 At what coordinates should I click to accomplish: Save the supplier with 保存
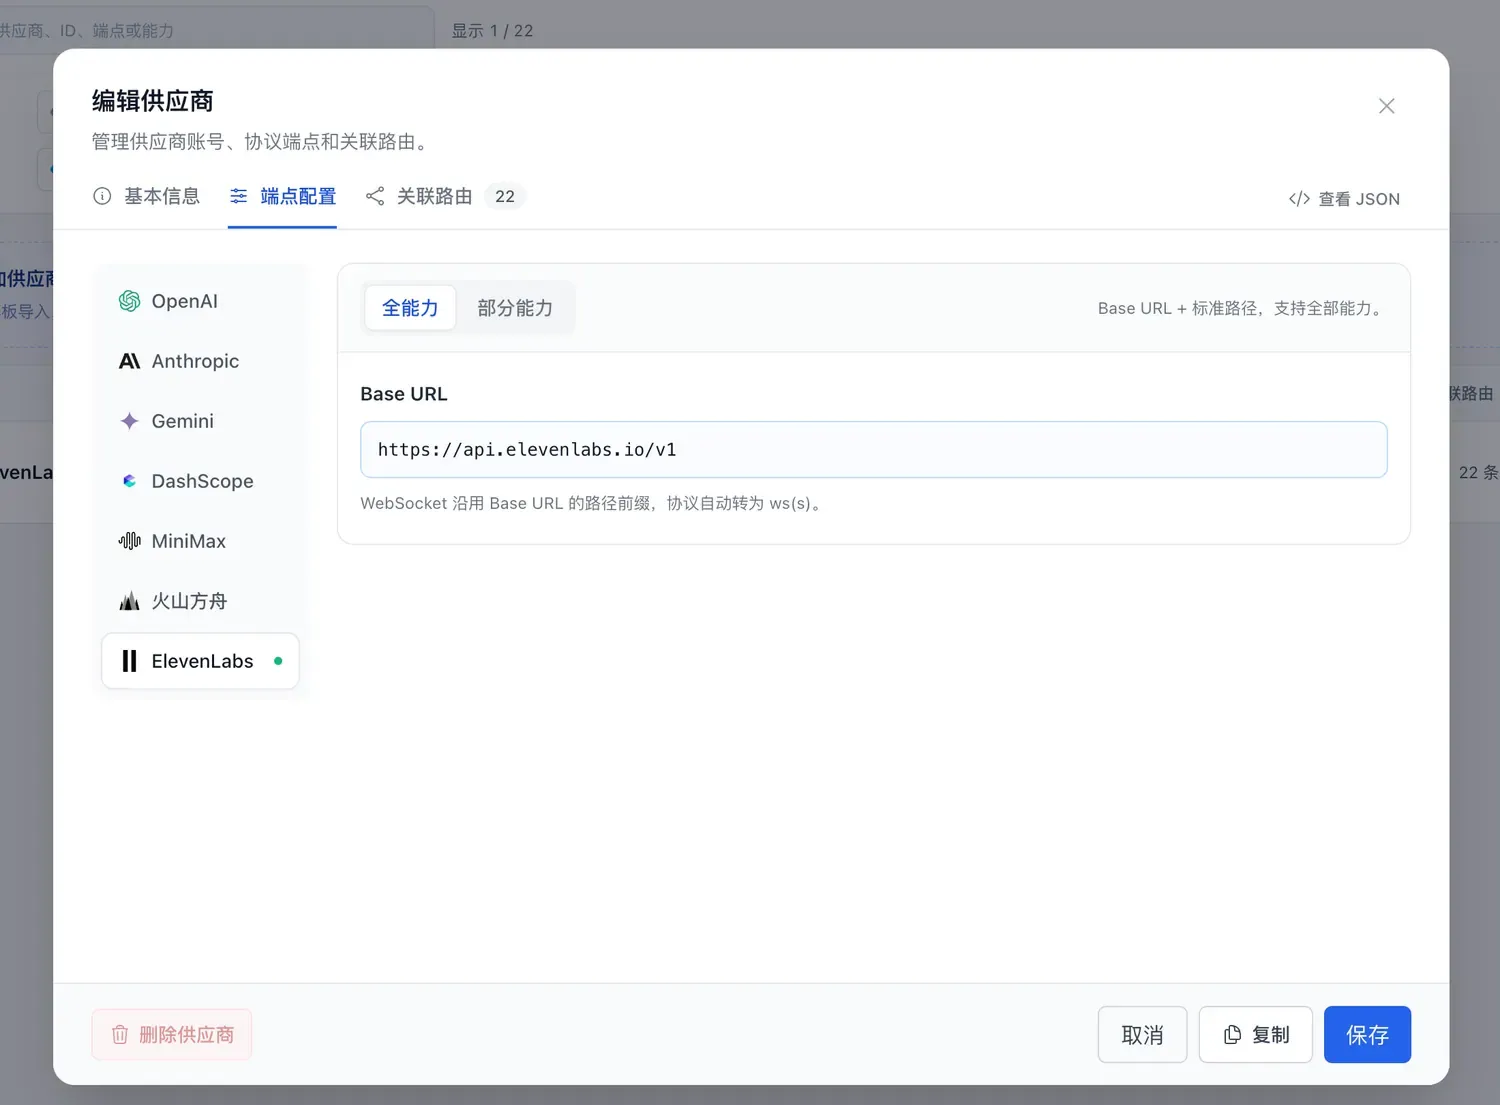pyautogui.click(x=1367, y=1034)
